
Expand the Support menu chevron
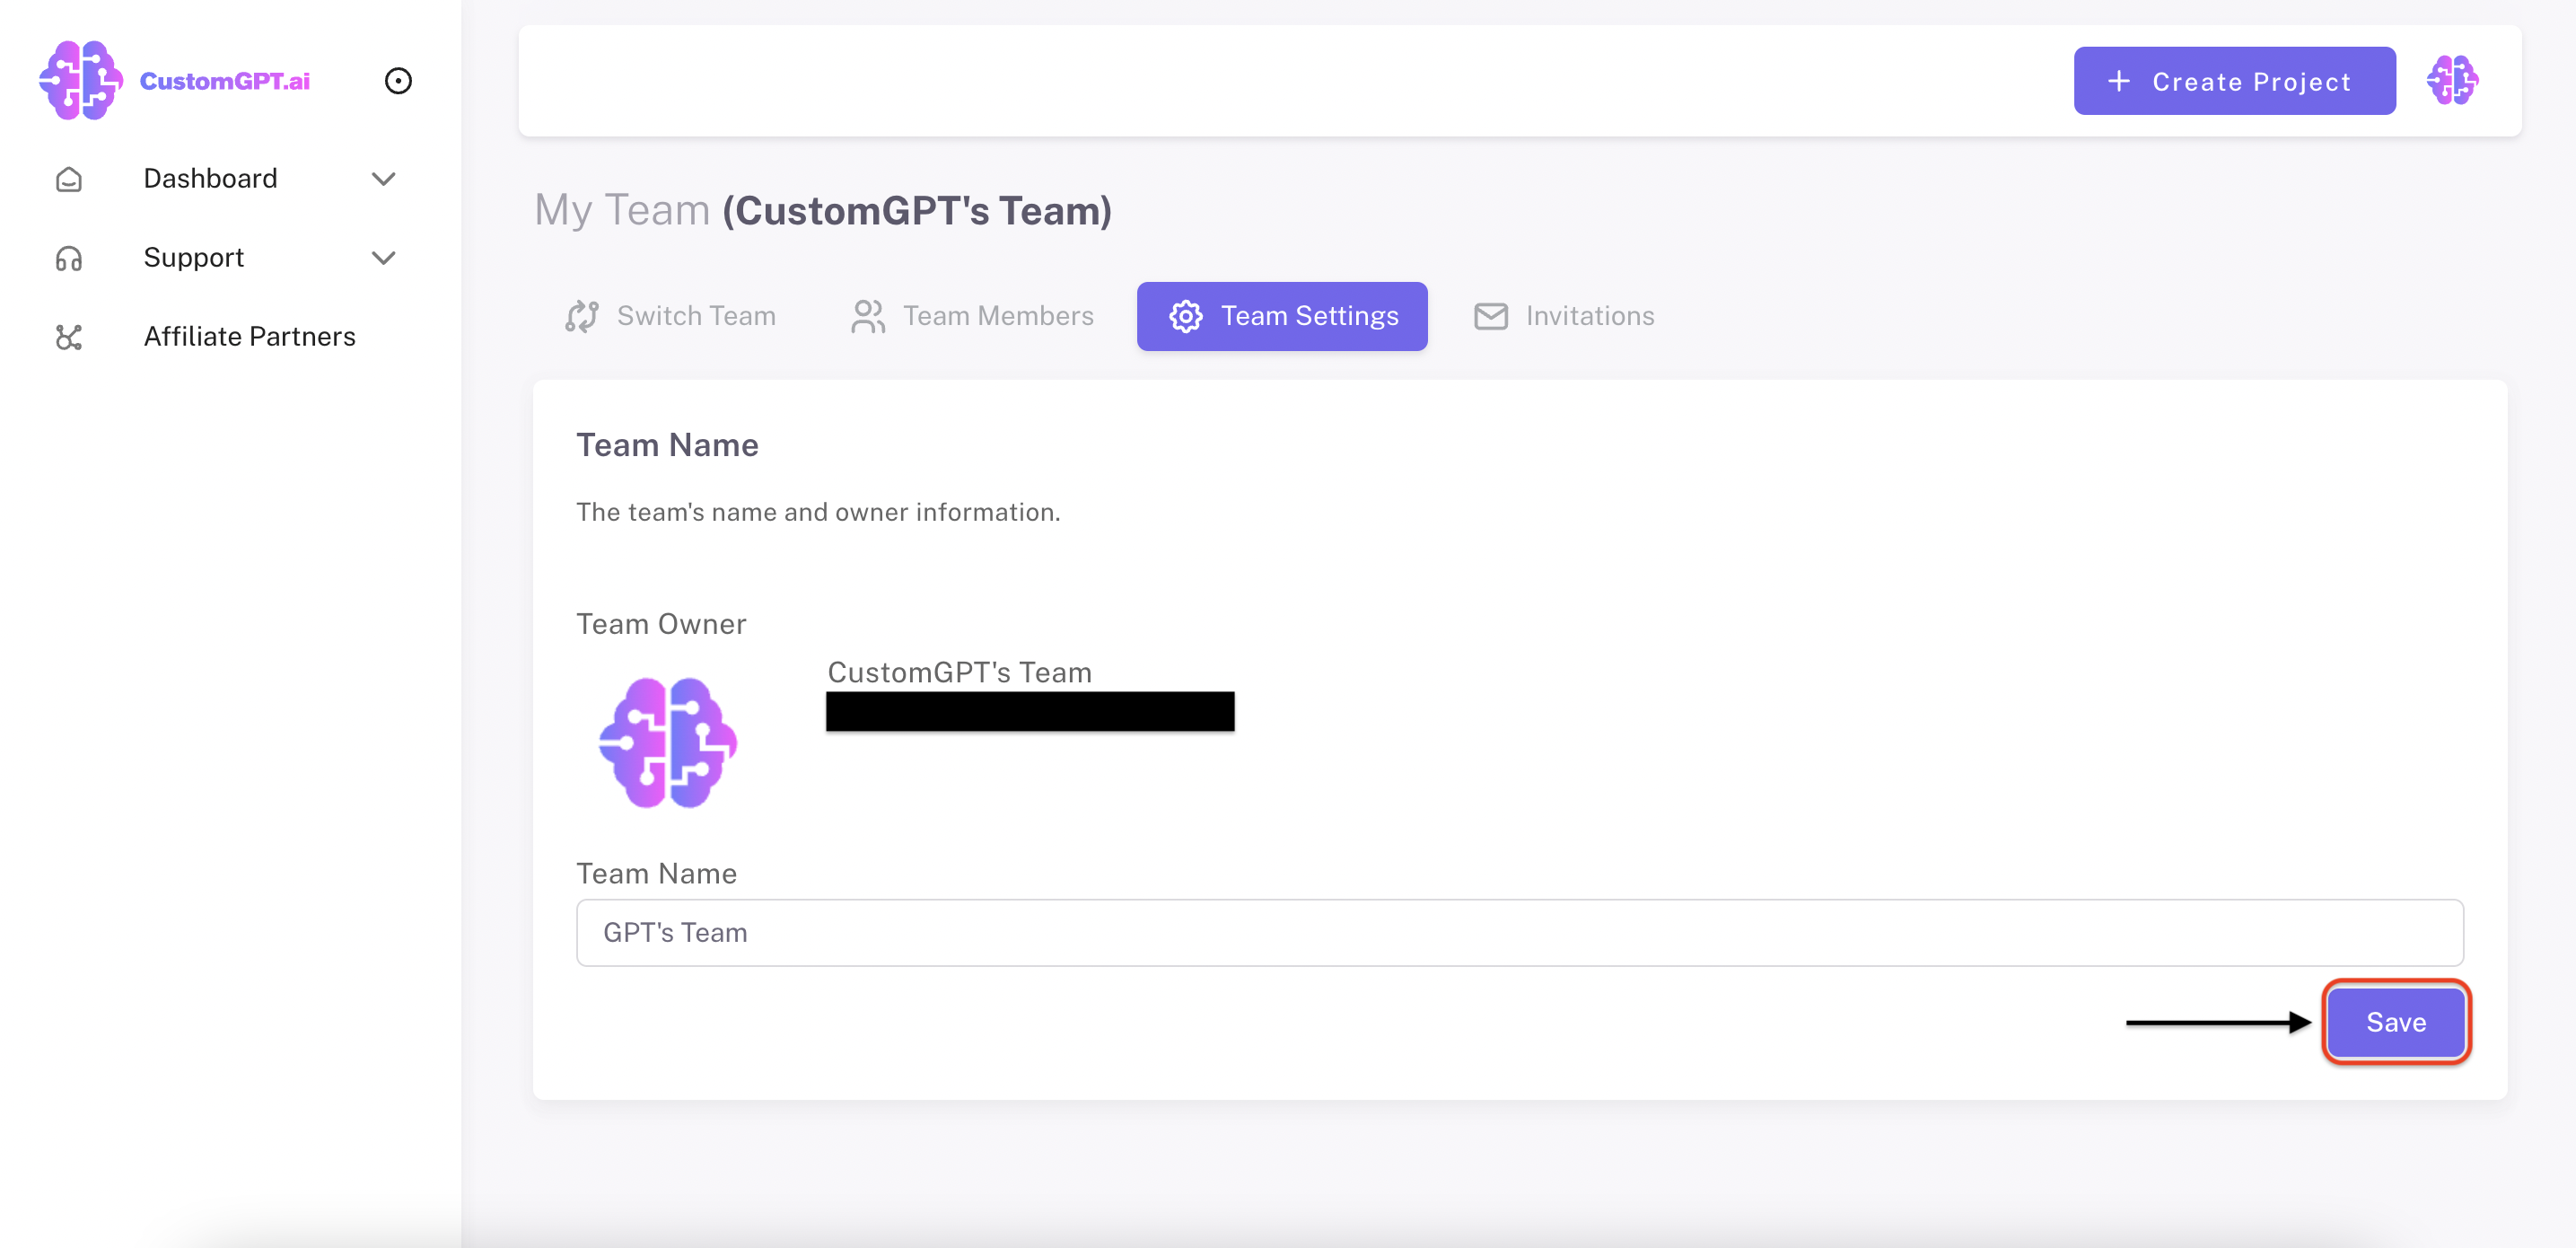(x=384, y=258)
